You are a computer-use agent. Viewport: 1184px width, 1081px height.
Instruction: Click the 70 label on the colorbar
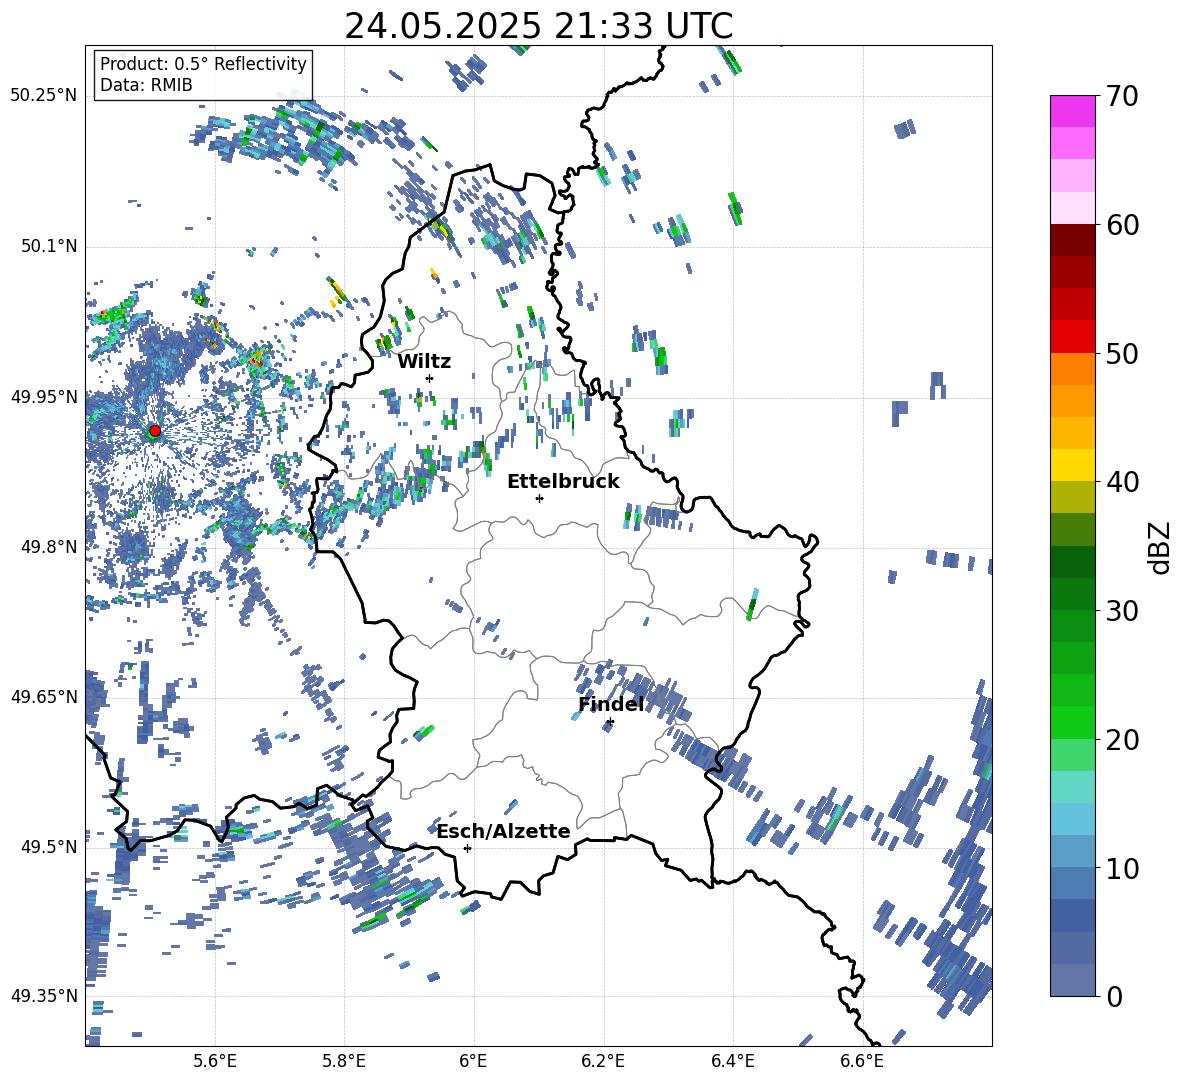pos(1122,96)
